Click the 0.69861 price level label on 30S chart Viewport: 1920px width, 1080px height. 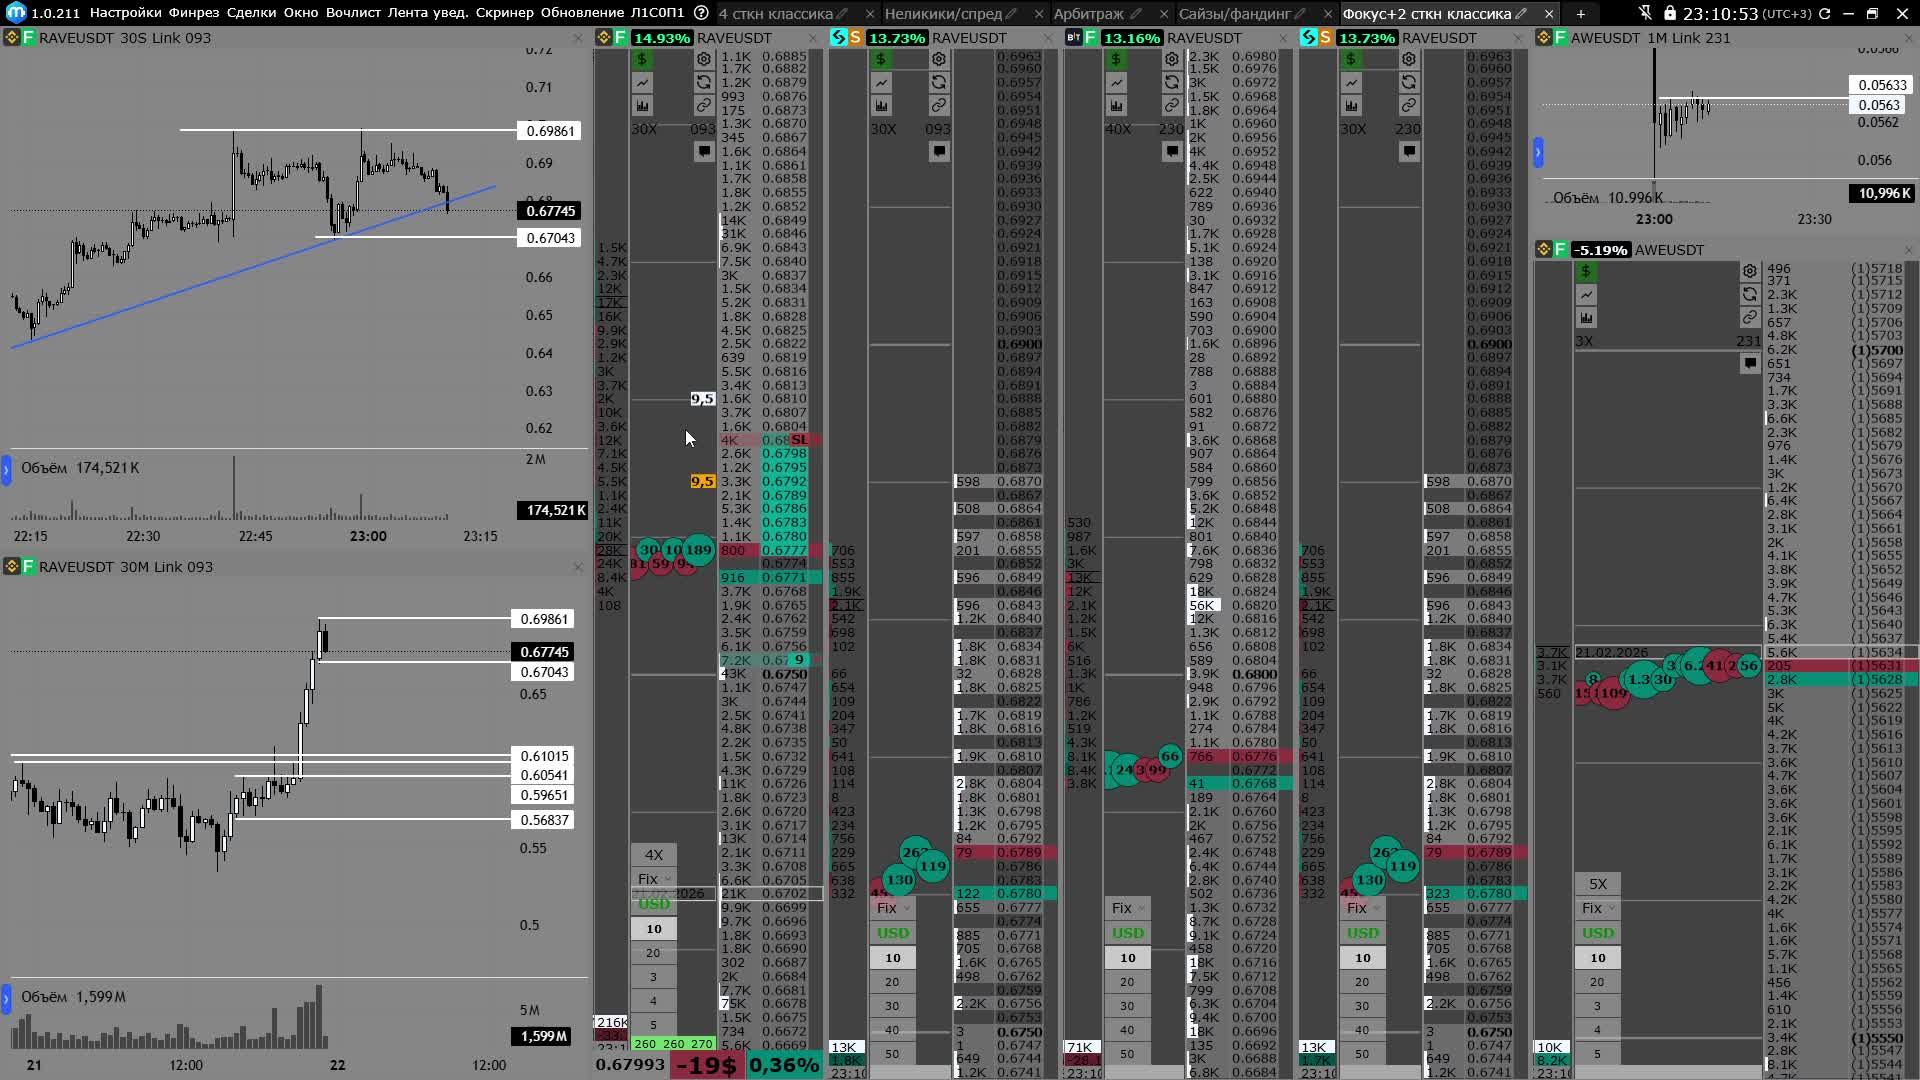pyautogui.click(x=549, y=131)
